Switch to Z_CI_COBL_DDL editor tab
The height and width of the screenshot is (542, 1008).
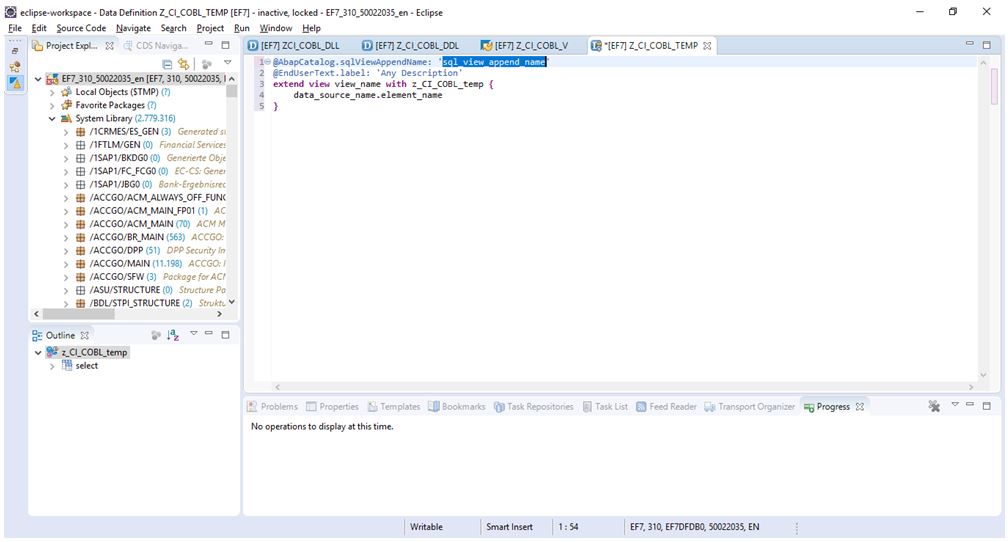(x=411, y=45)
